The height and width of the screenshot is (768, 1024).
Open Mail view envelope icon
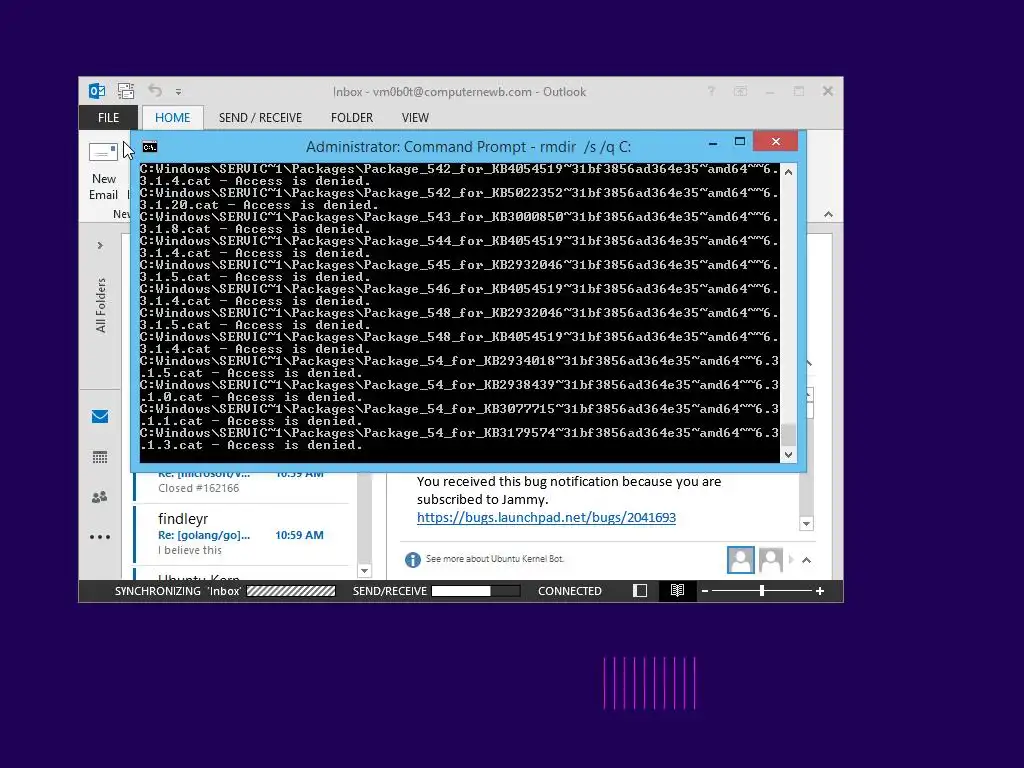click(x=100, y=417)
